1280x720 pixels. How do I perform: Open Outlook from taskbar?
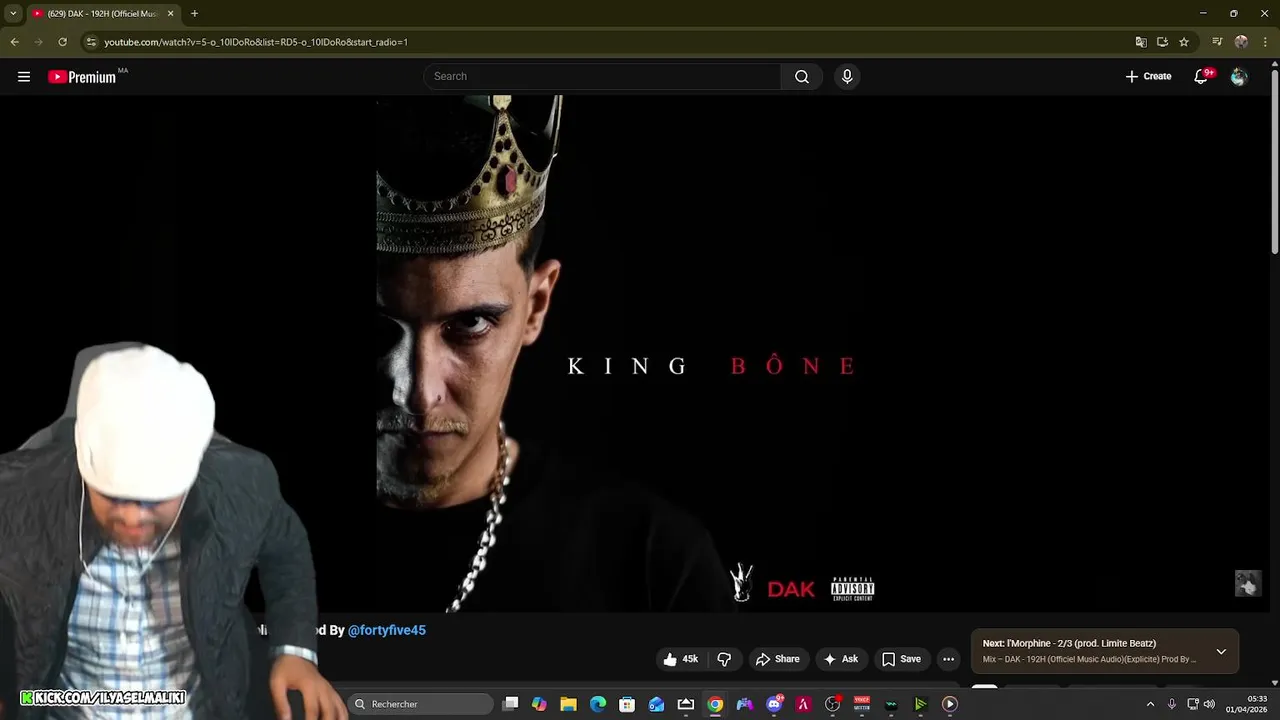pos(656,704)
